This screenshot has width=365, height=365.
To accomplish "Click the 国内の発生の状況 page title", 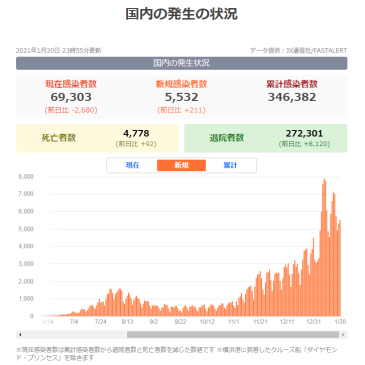I will (x=182, y=14).
